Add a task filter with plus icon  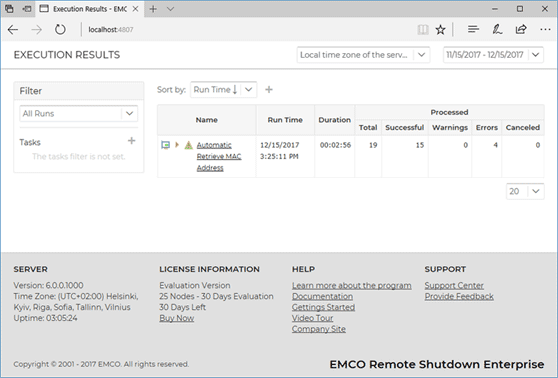tap(131, 141)
